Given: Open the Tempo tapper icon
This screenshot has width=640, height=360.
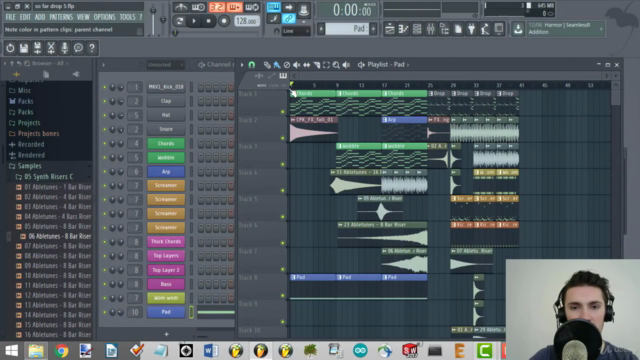Looking at the screenshot, I should [485, 29].
